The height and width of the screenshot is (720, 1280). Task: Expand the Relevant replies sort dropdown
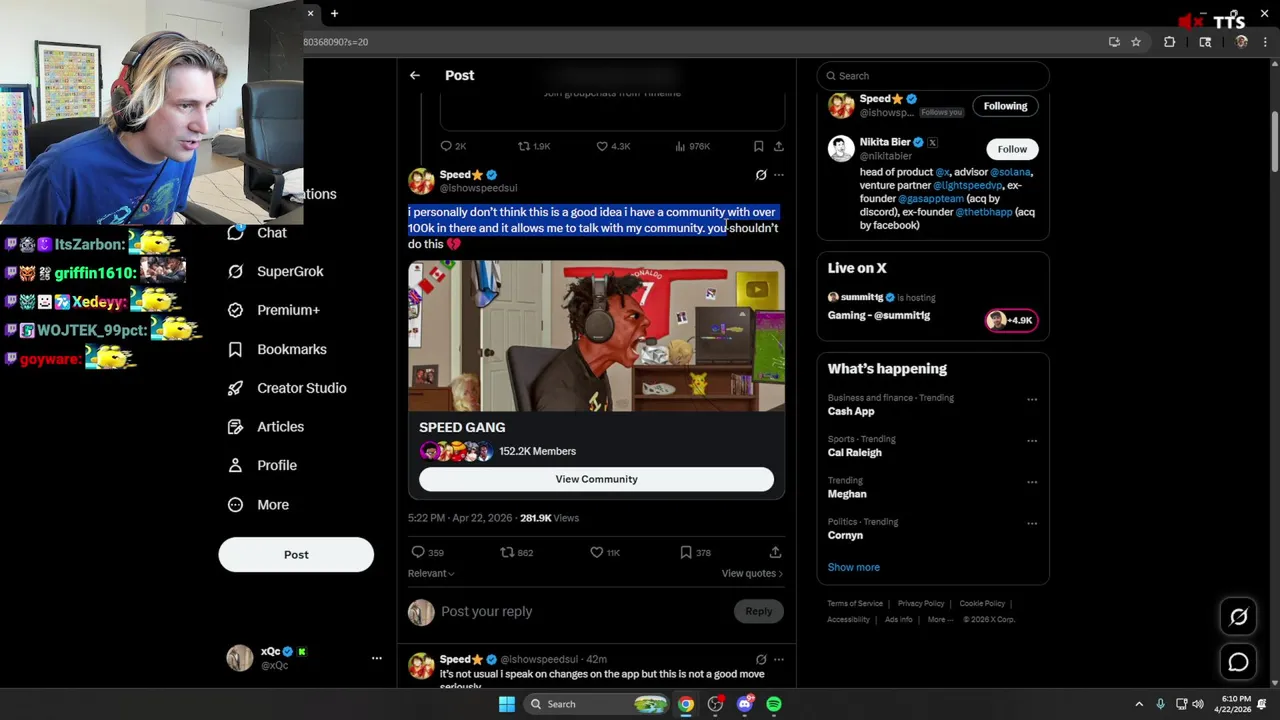click(x=431, y=573)
